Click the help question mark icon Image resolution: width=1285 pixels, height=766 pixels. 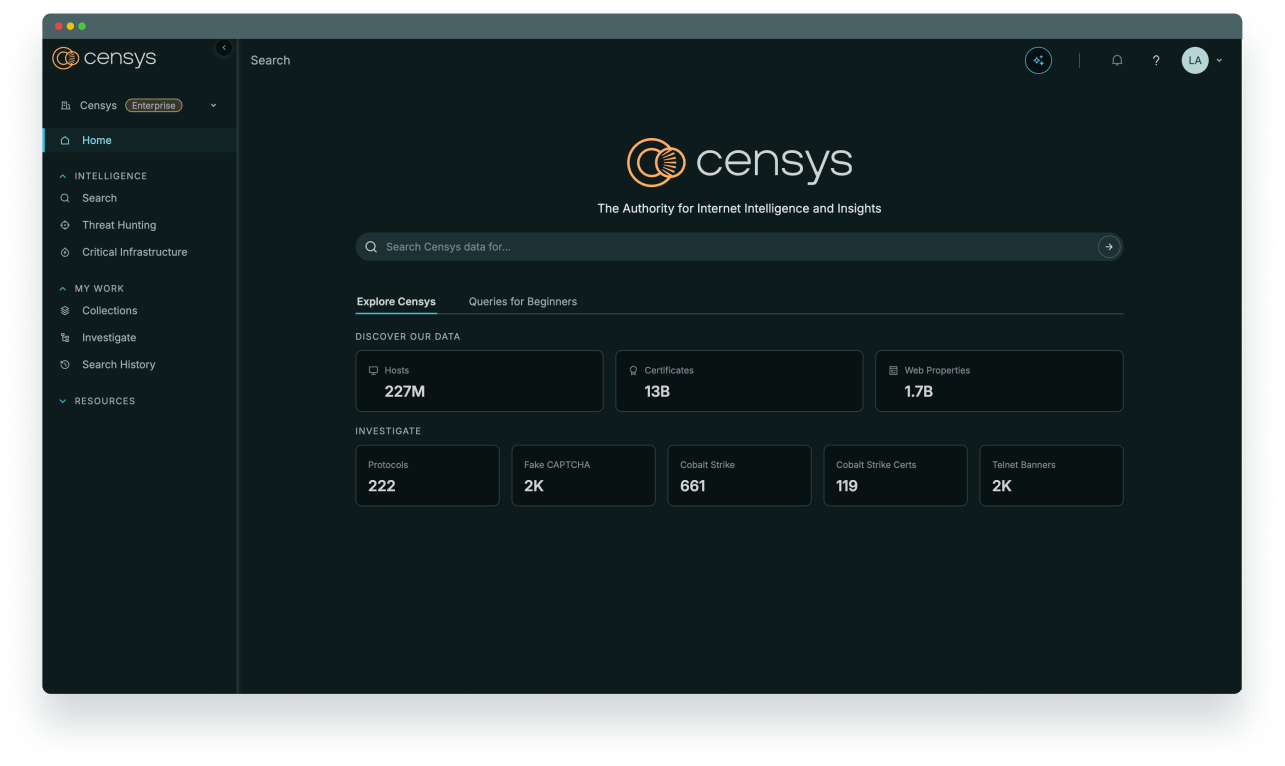click(x=1156, y=61)
